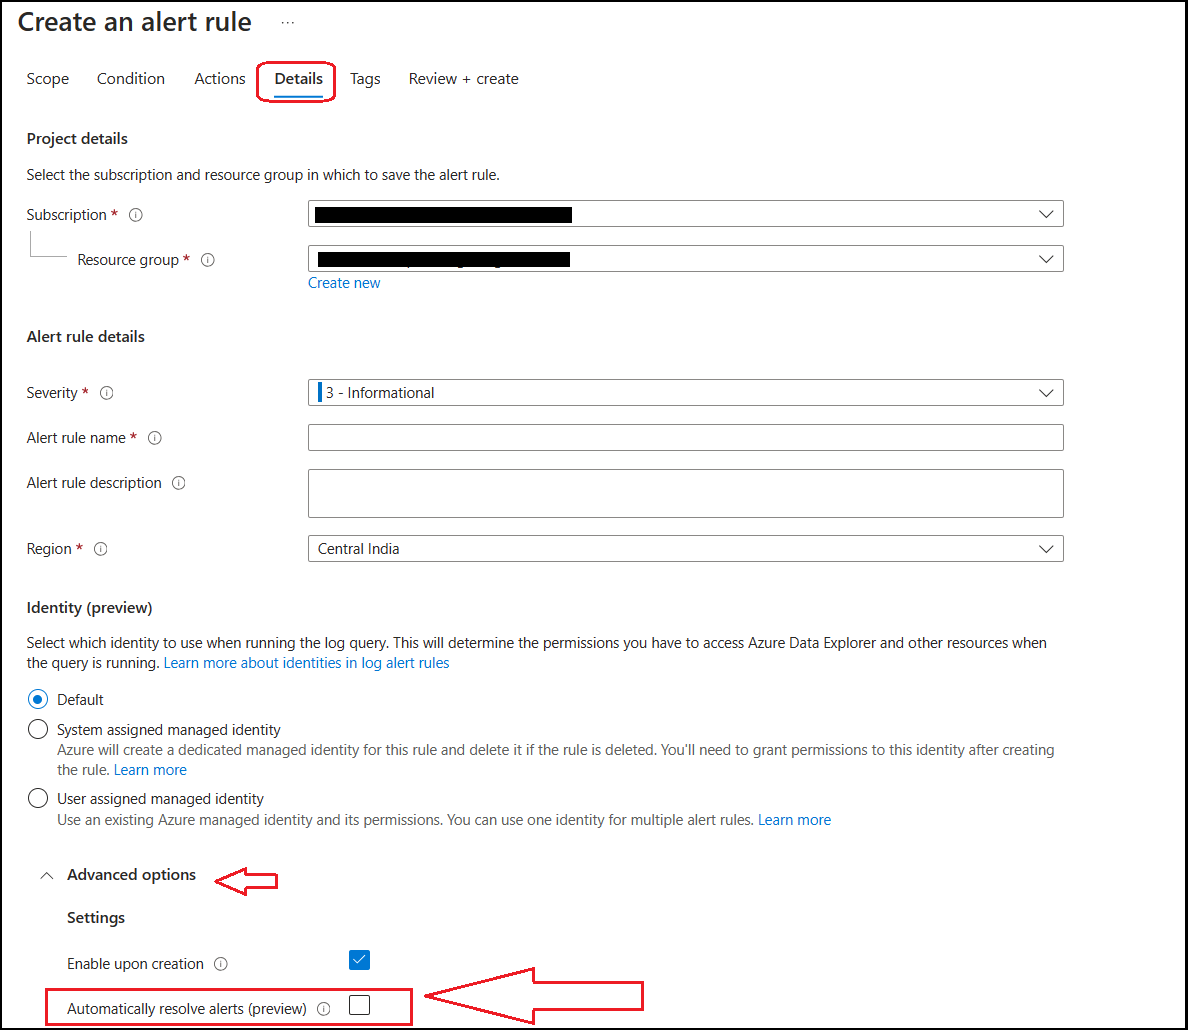This screenshot has height=1030, width=1189.
Task: Open the Severity dropdown
Action: tap(1046, 392)
